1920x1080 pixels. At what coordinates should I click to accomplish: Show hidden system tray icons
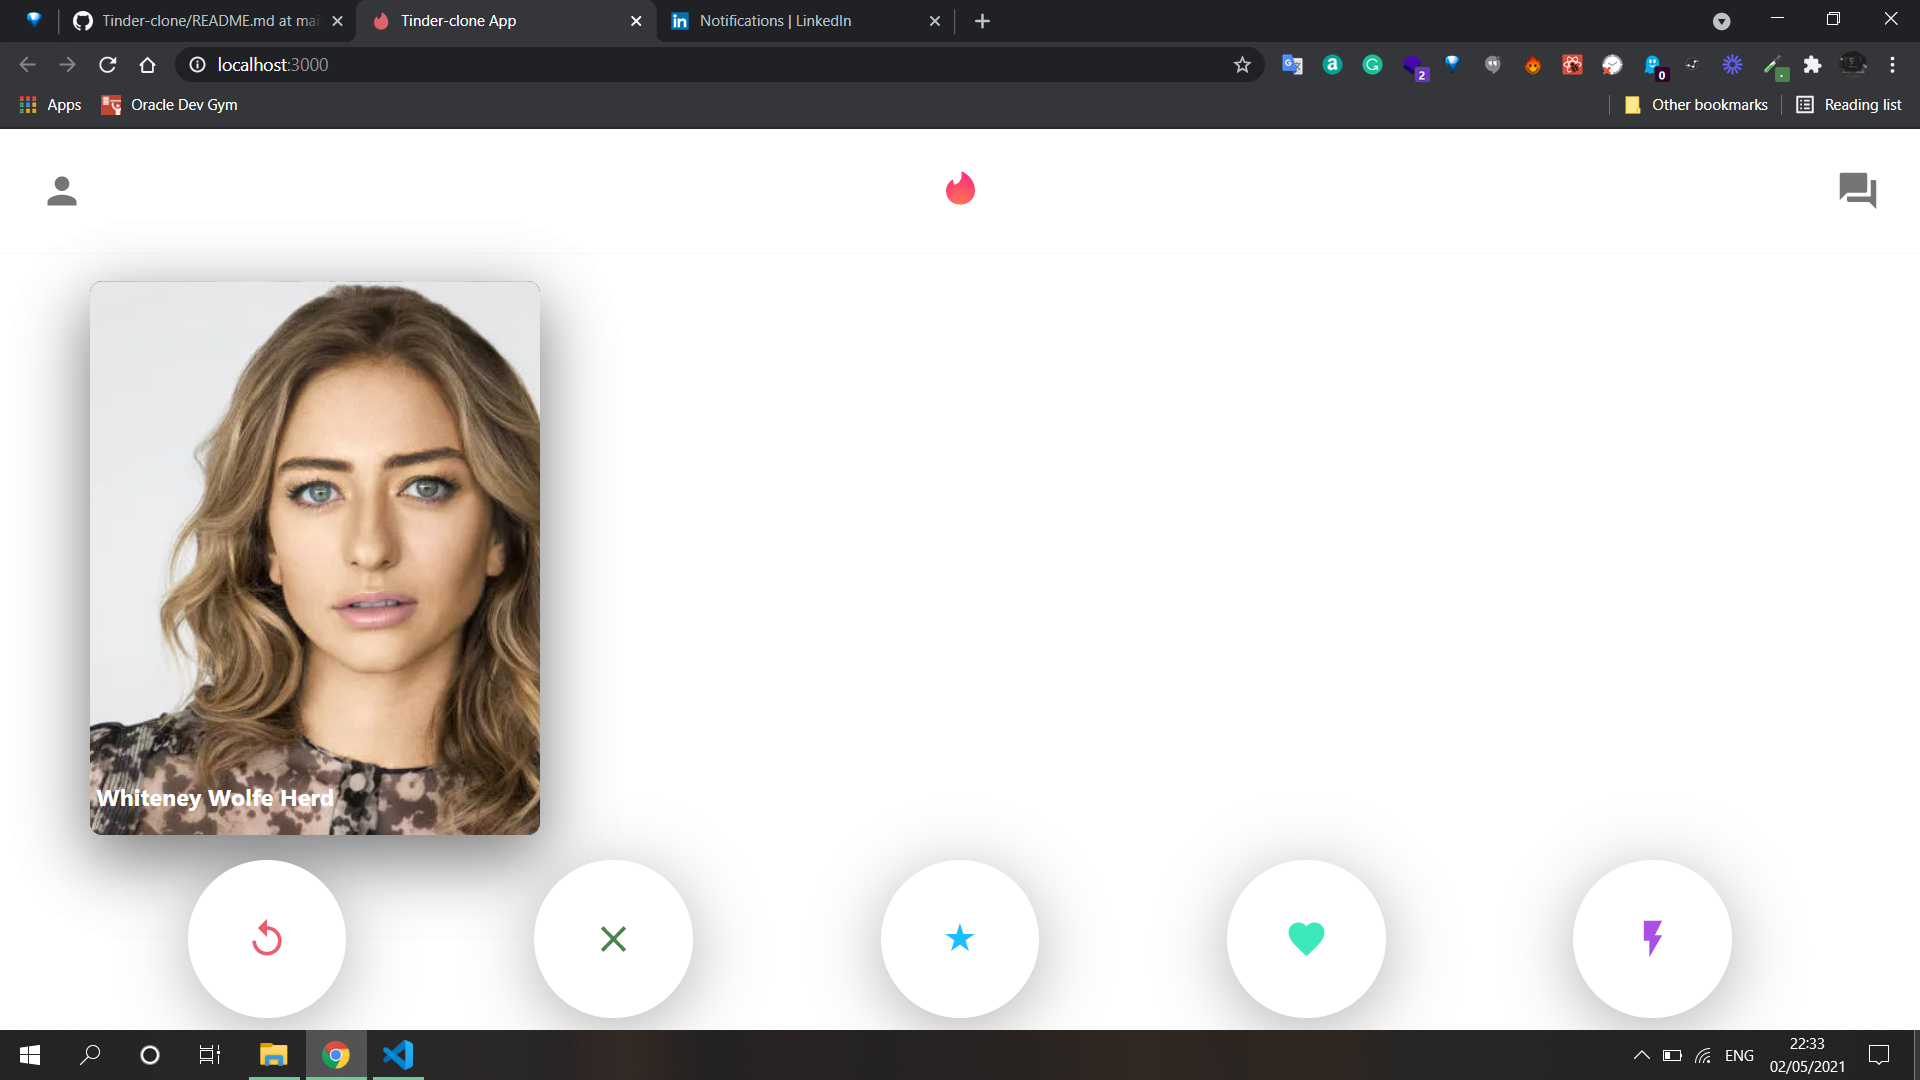point(1641,1055)
